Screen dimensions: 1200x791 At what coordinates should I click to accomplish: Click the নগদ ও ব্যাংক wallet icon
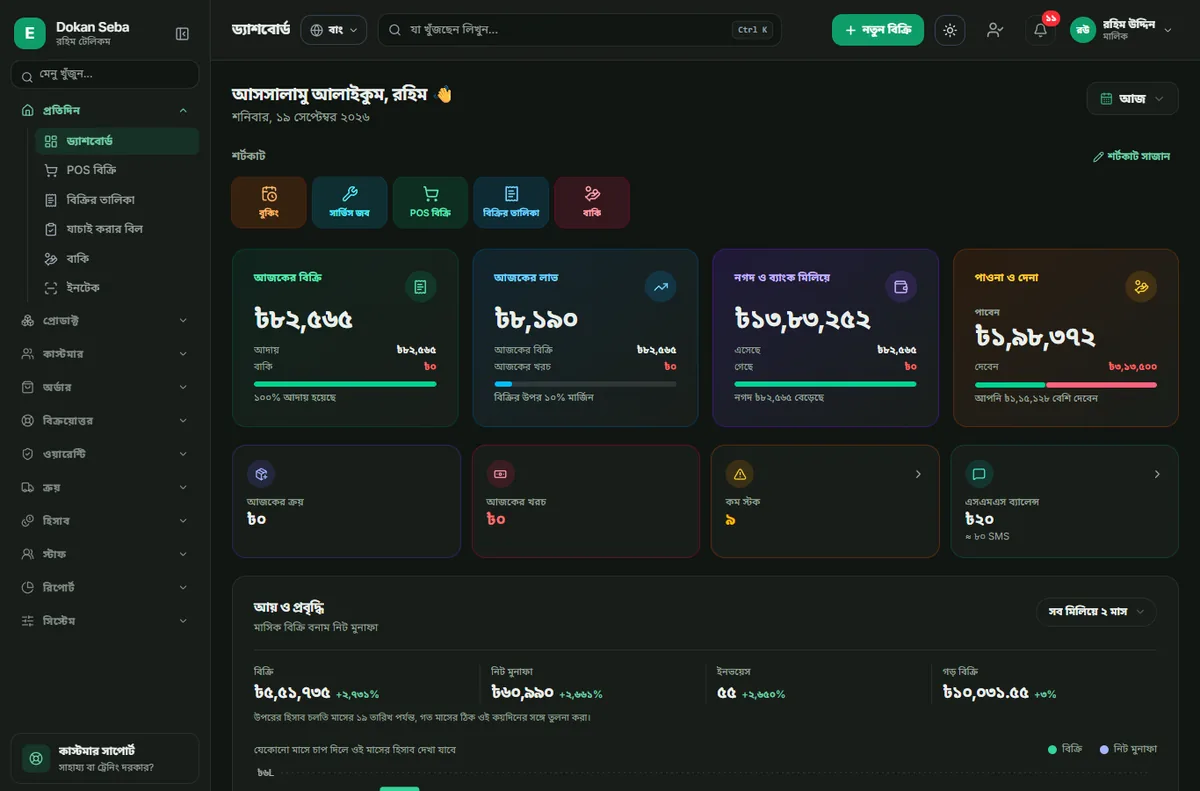(900, 287)
